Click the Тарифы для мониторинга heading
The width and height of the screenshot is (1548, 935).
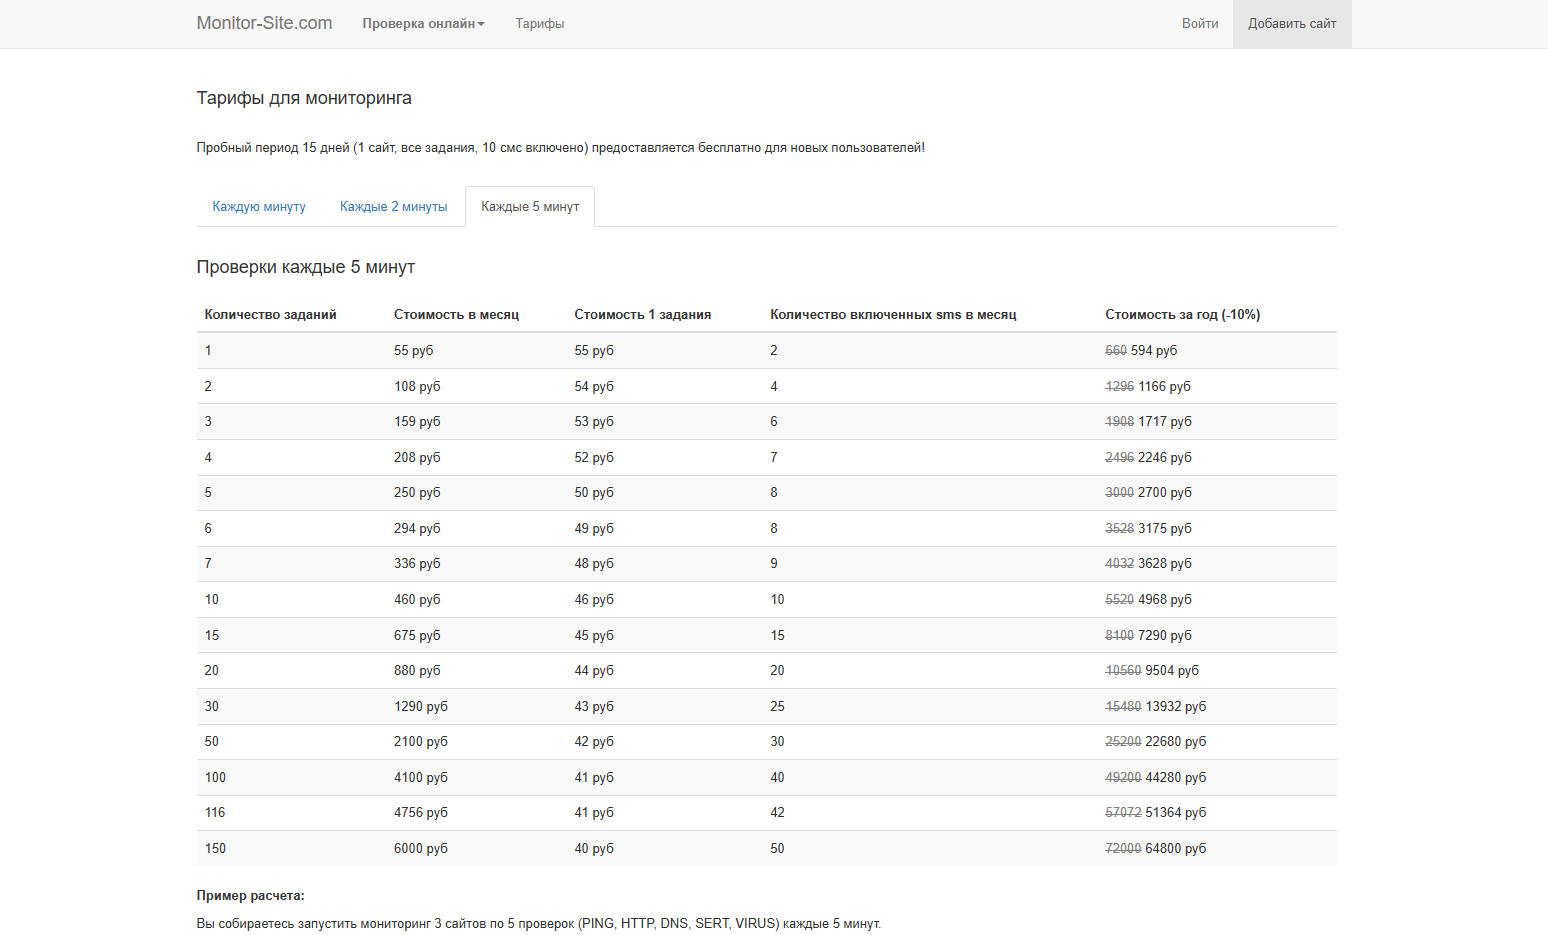point(304,98)
